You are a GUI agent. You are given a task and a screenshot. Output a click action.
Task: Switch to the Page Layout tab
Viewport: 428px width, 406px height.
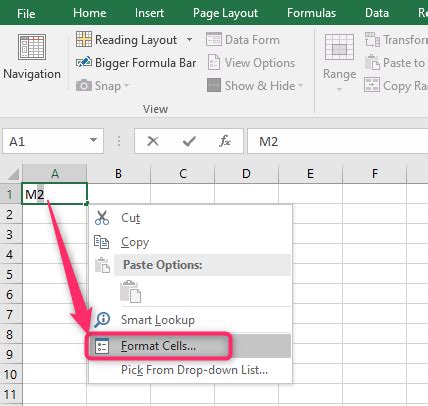225,13
